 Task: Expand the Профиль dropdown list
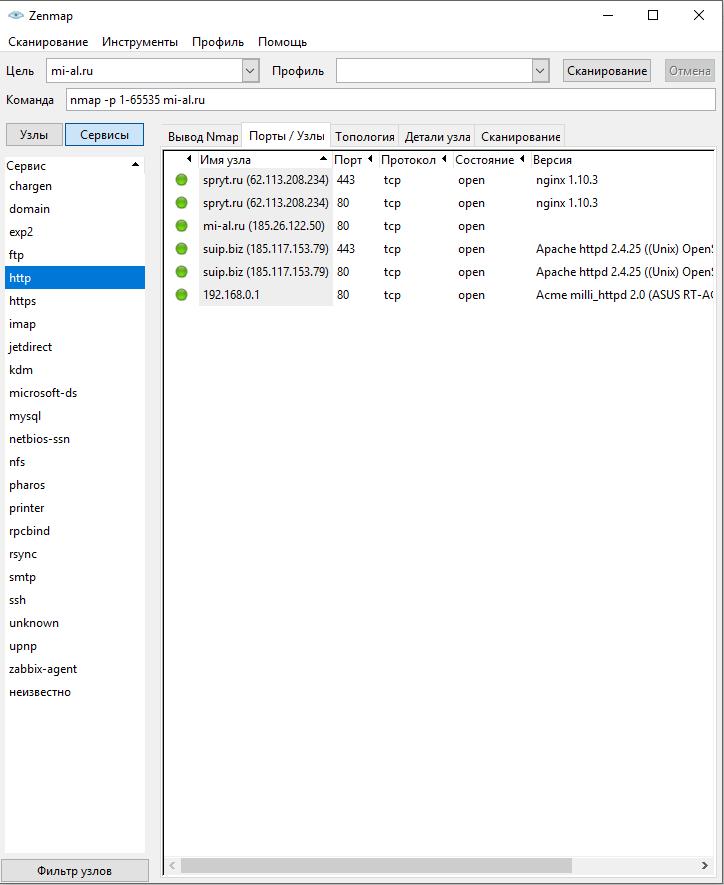point(540,71)
